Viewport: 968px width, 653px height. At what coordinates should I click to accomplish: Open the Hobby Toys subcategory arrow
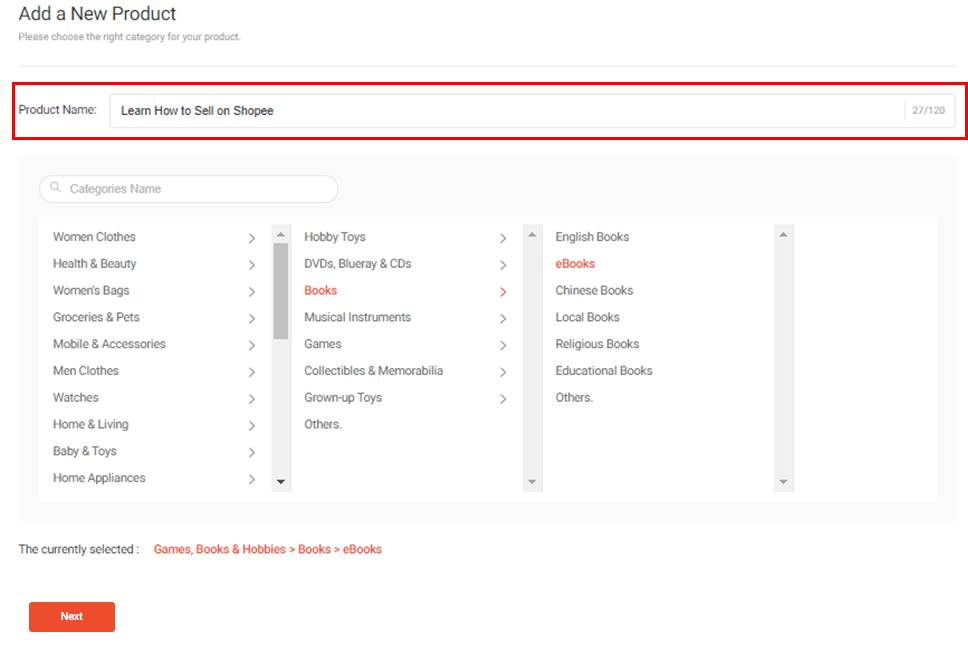pos(503,238)
